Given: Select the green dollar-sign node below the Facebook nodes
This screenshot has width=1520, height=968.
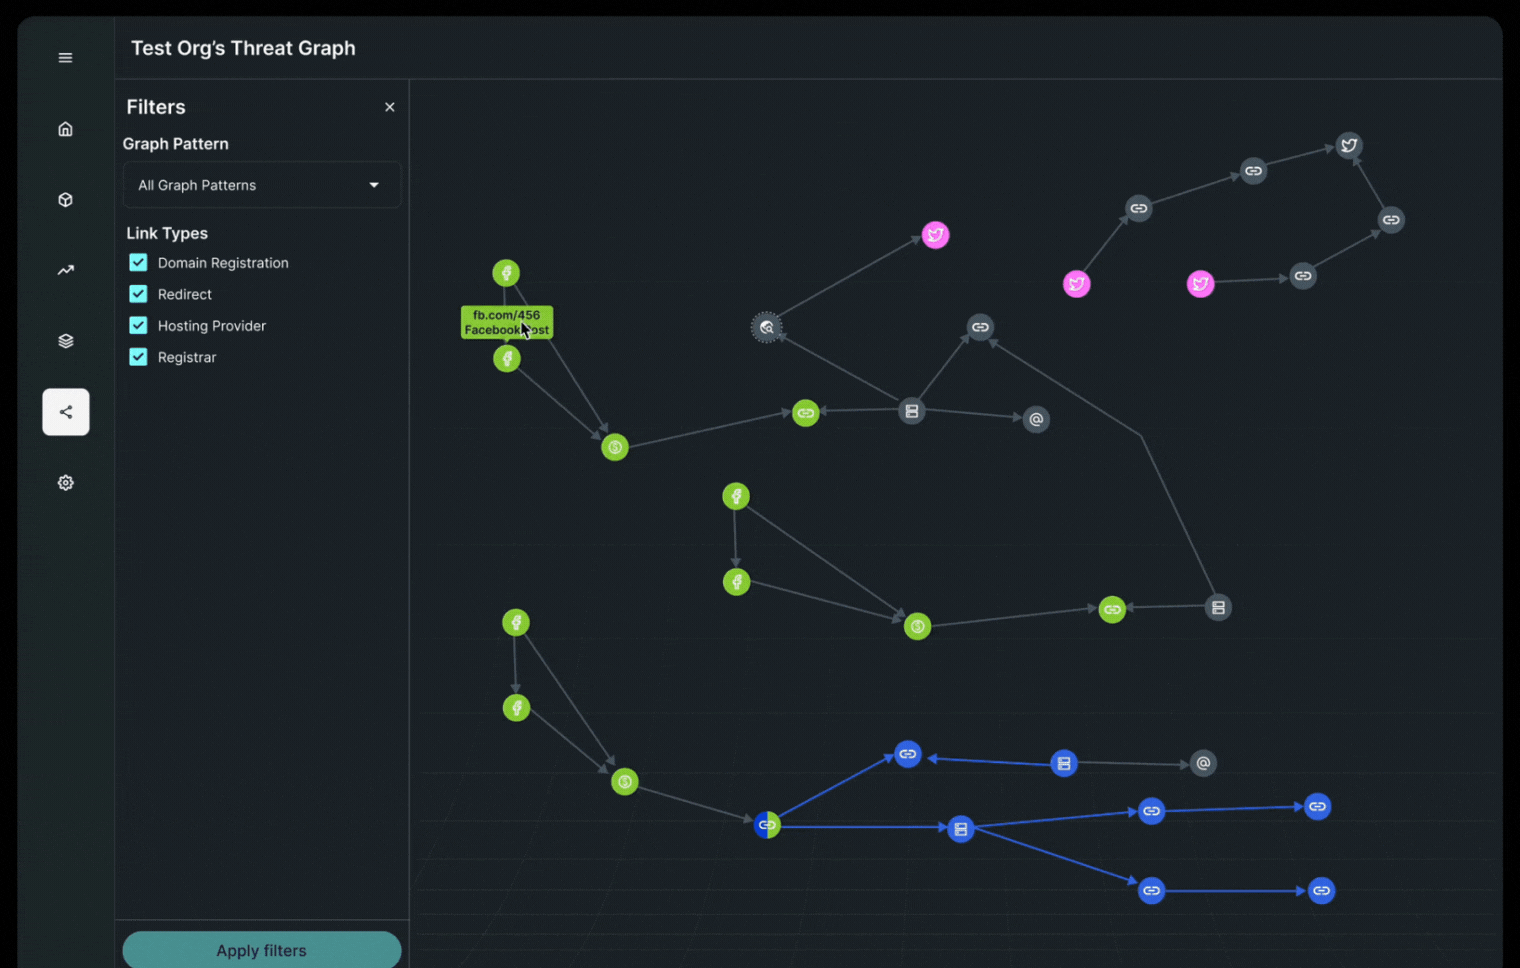Looking at the screenshot, I should point(614,447).
